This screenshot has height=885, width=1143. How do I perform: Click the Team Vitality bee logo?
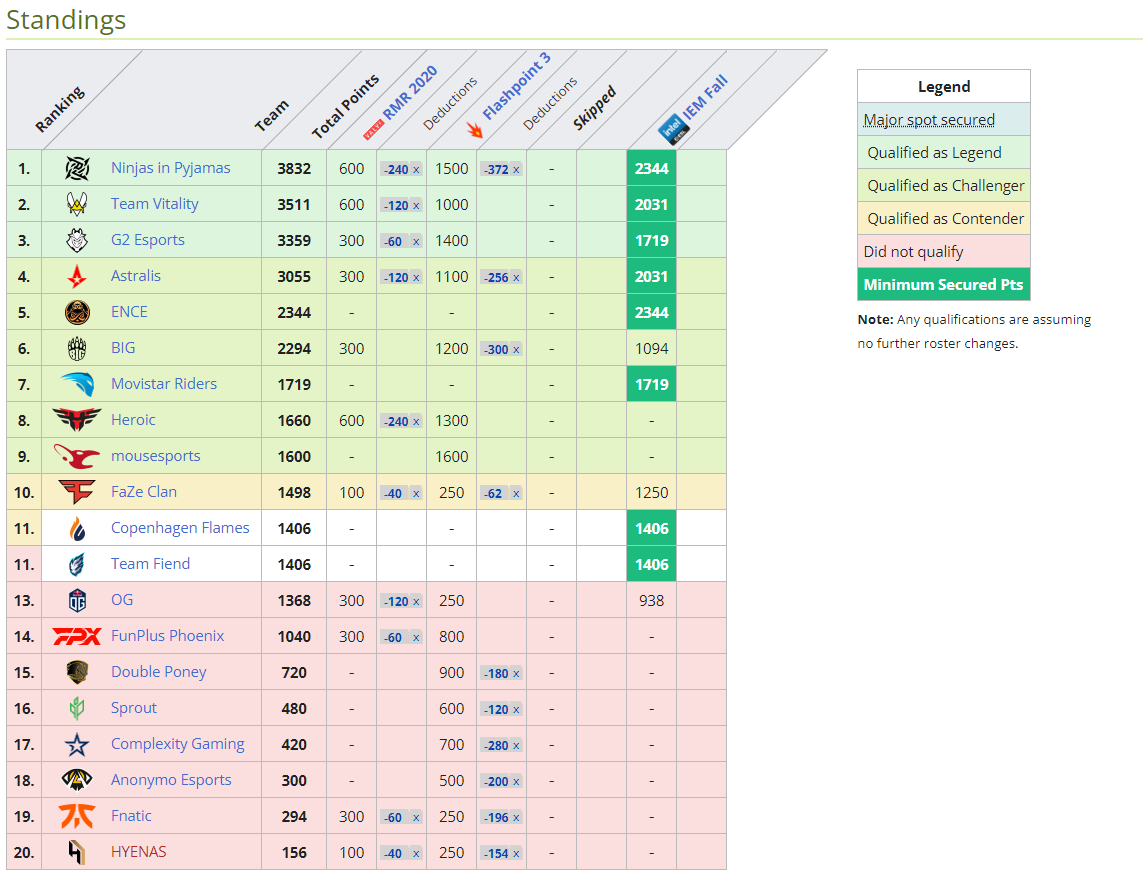(x=77, y=204)
